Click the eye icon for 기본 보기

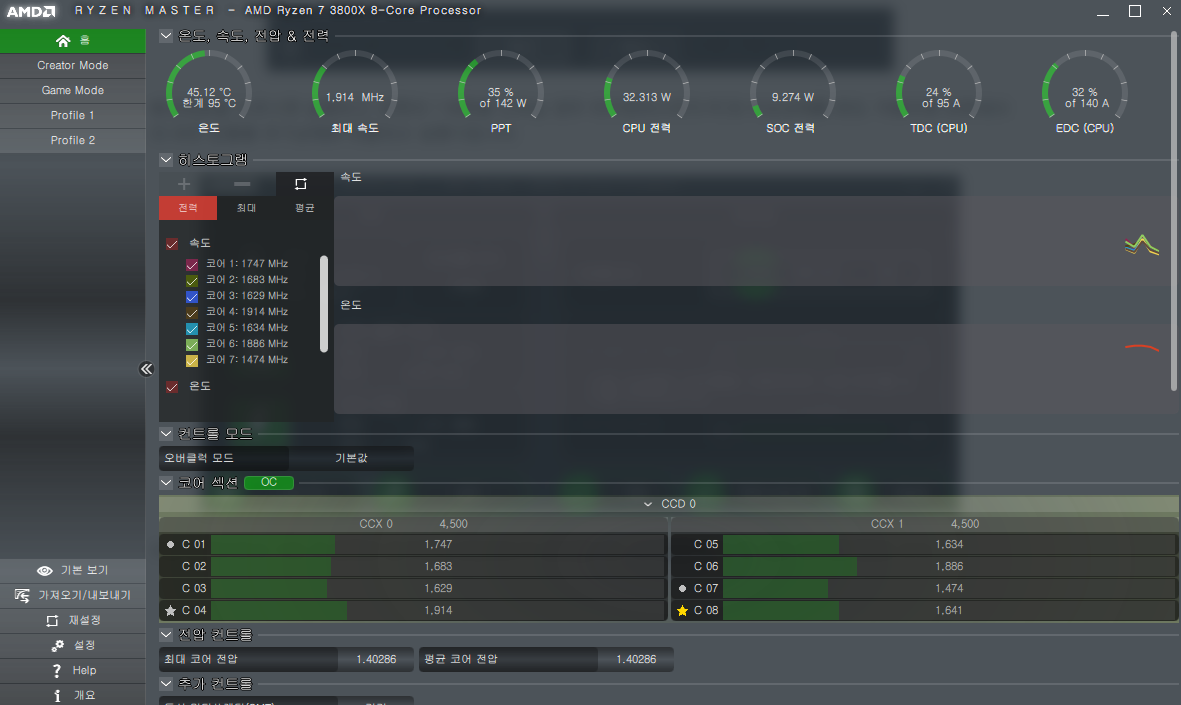[x=45, y=571]
